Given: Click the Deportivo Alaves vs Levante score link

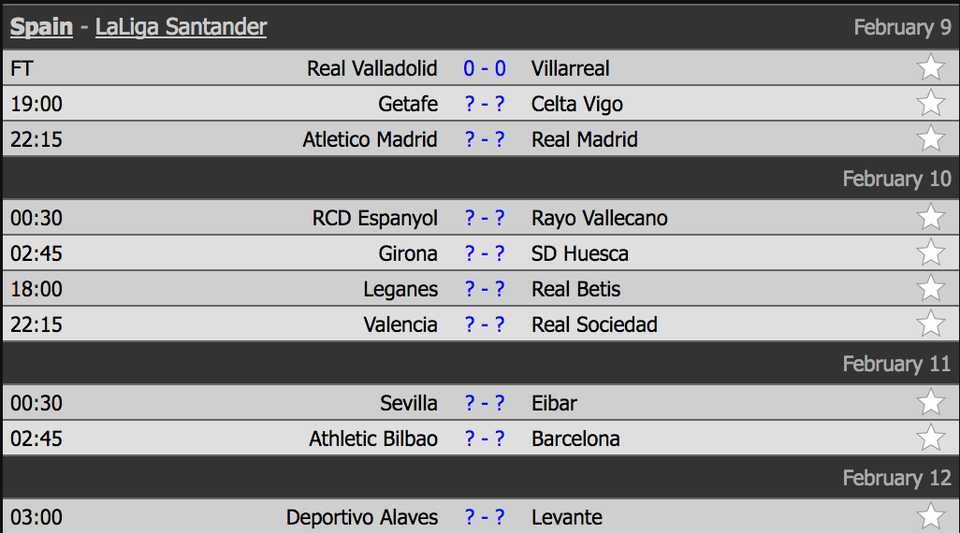Looking at the screenshot, I should [x=484, y=517].
